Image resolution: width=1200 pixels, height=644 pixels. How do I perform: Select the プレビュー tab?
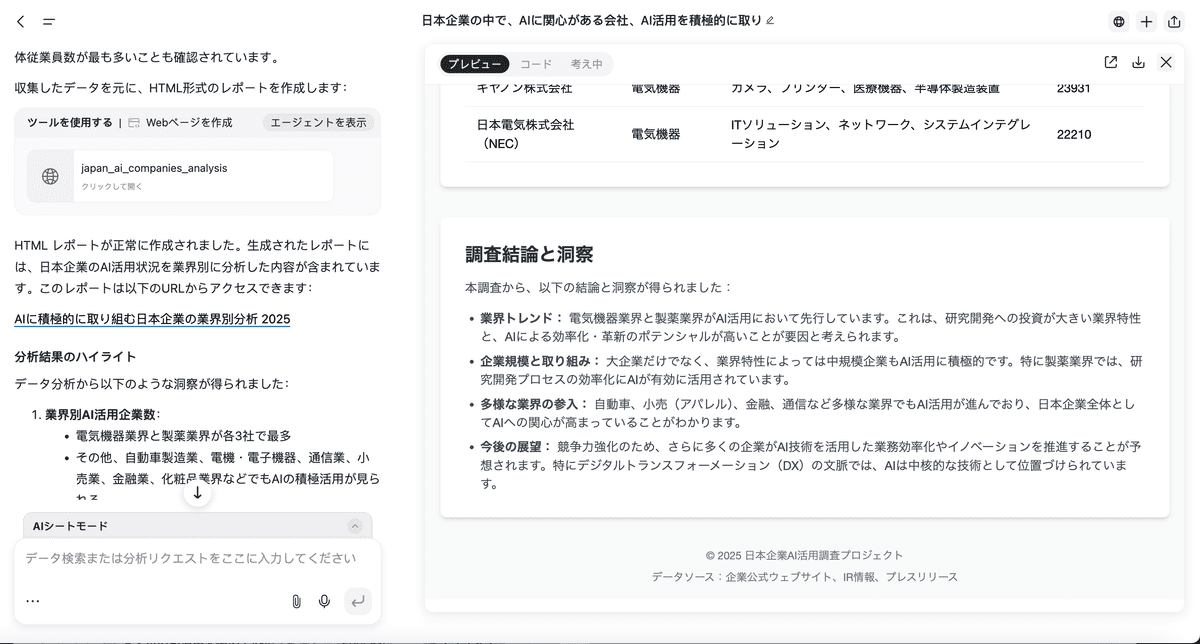point(474,64)
